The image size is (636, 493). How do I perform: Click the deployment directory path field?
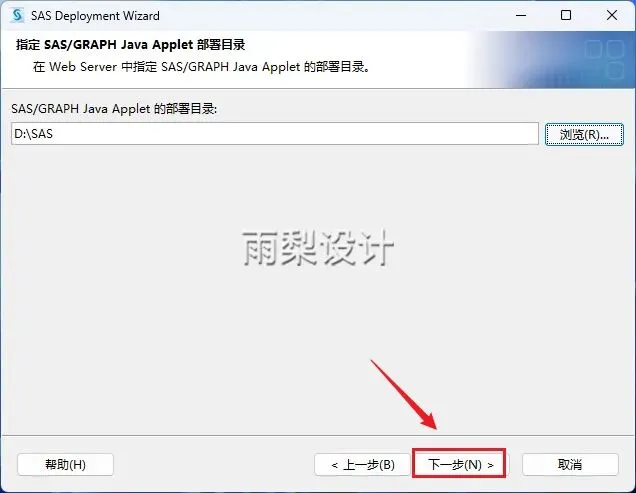tap(275, 133)
